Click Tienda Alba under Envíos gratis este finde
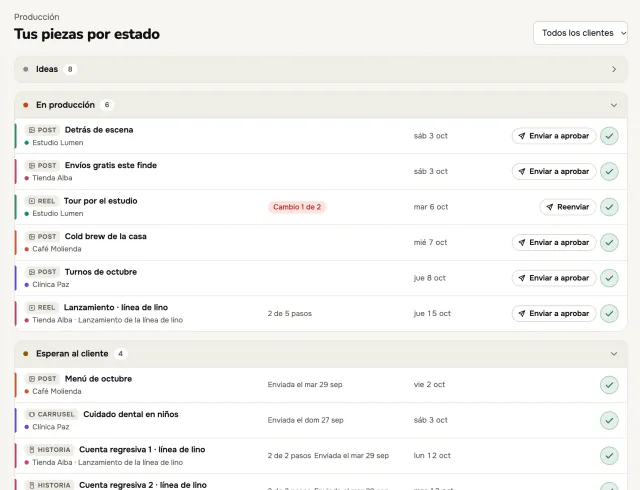The width and height of the screenshot is (640, 490). pyautogui.click(x=52, y=178)
